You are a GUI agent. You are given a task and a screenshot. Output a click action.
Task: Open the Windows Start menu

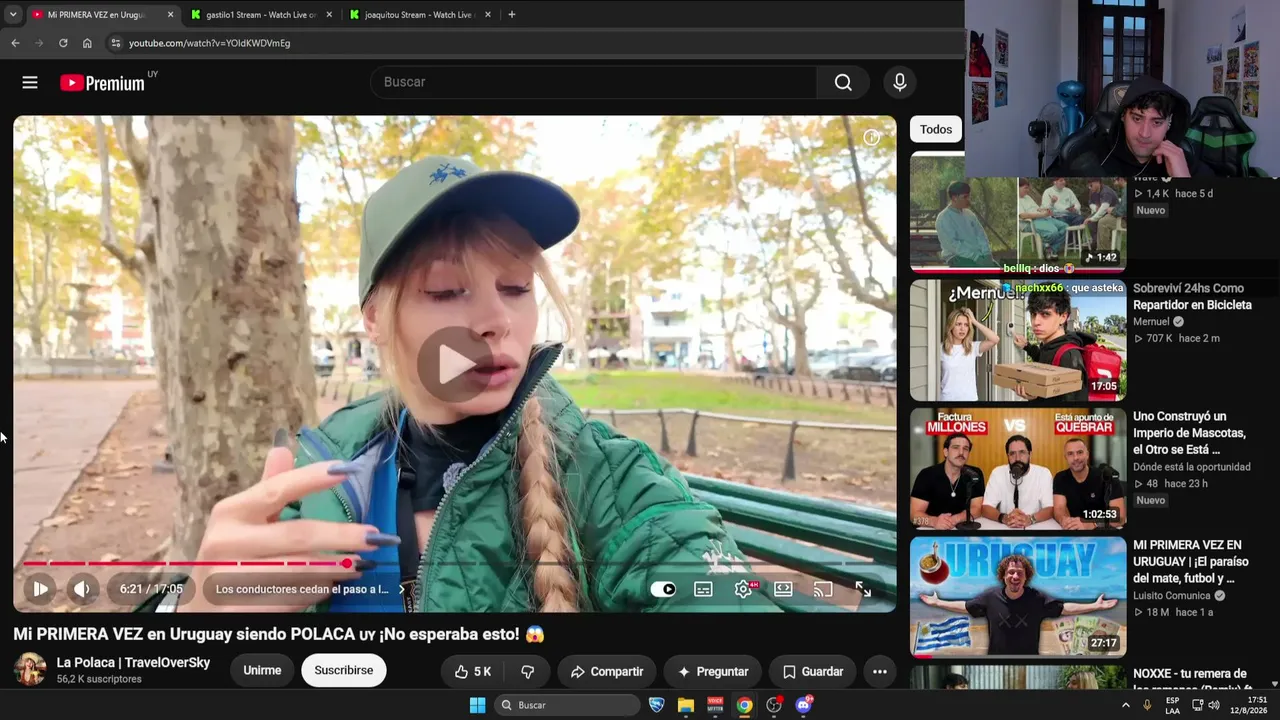coord(478,705)
